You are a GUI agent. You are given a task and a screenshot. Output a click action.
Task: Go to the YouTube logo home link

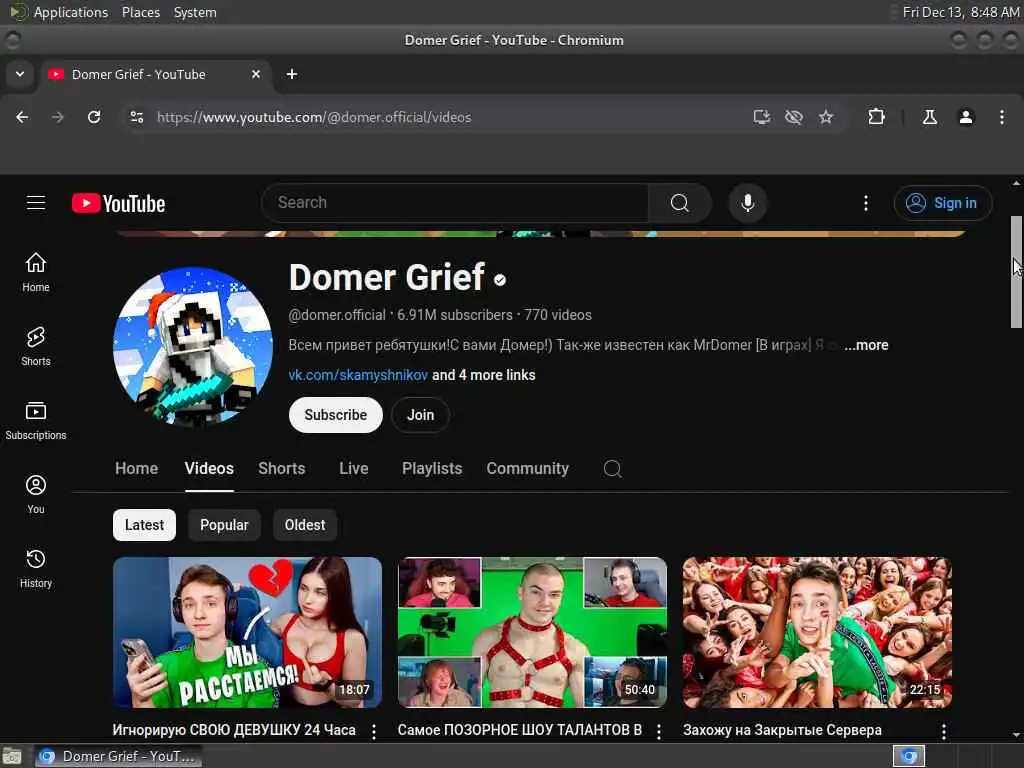[x=118, y=203]
